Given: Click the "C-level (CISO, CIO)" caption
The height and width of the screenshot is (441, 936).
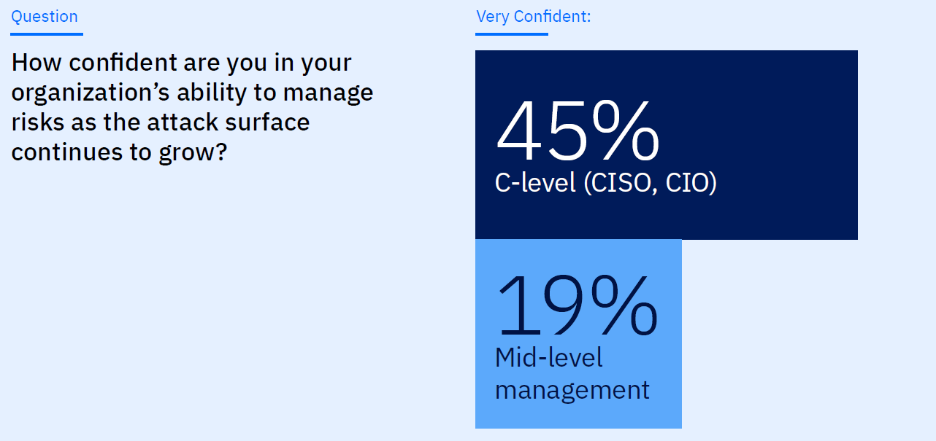Looking at the screenshot, I should (x=606, y=185).
